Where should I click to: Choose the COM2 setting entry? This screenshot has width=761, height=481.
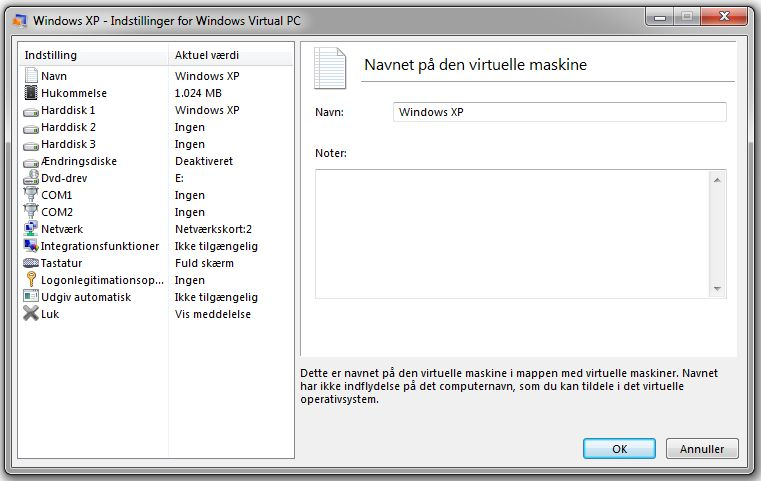(x=156, y=212)
